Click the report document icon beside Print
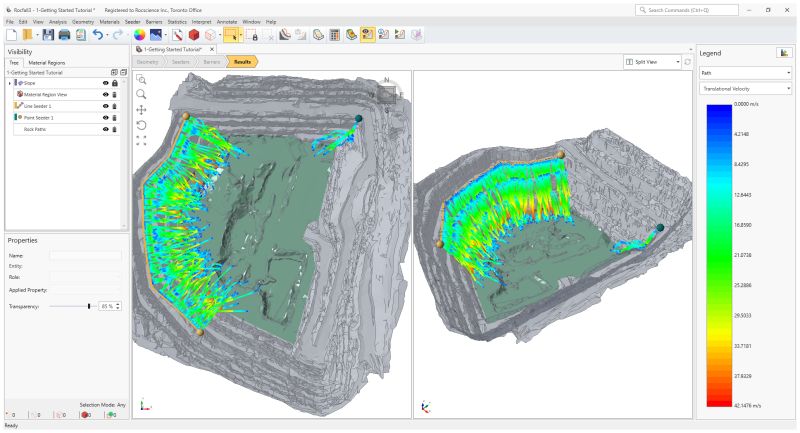The height and width of the screenshot is (433, 800). point(81,35)
